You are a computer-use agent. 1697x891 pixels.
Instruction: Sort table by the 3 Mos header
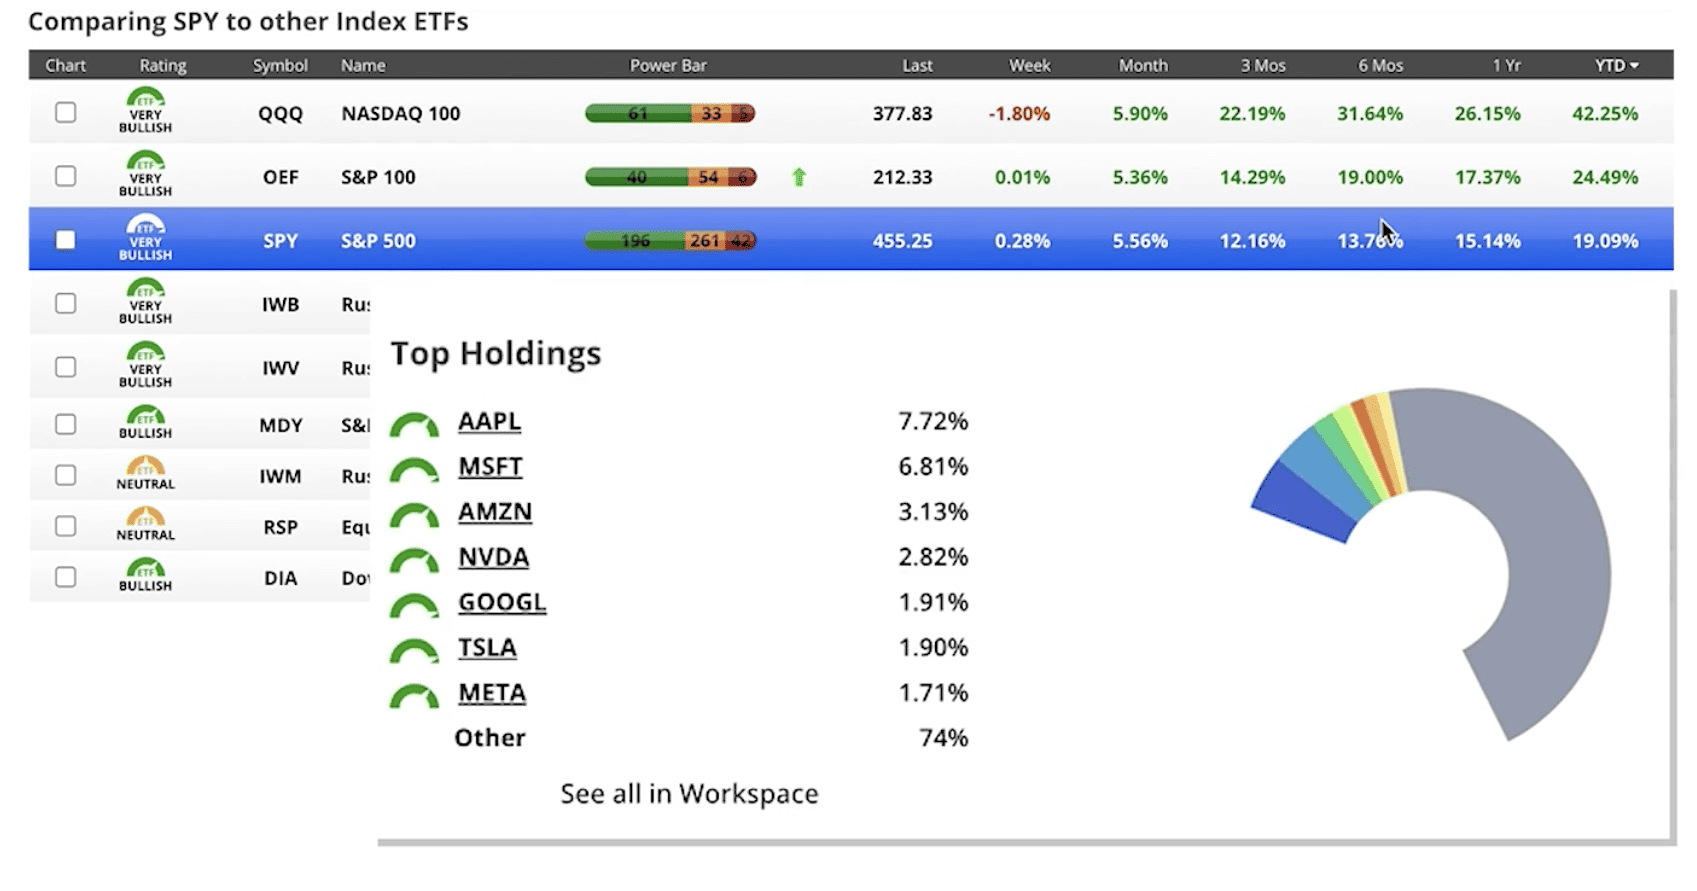(1263, 65)
